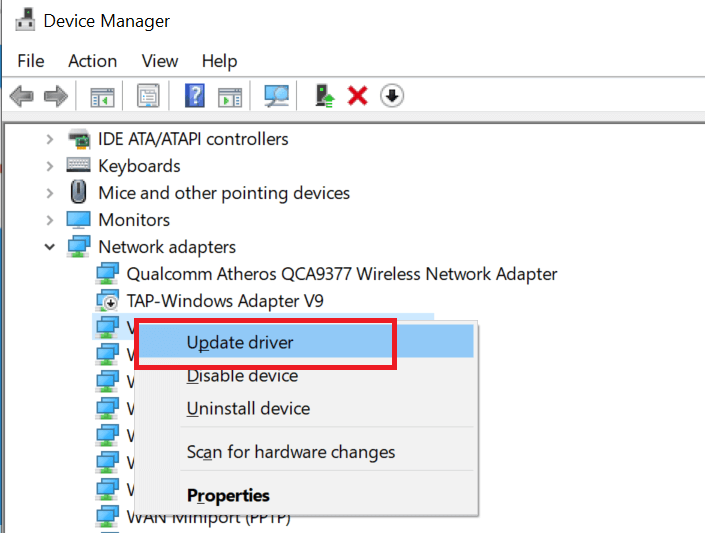Viewport: 705px width, 533px height.
Task: Select Mice and other pointing devices label
Action: [x=224, y=193]
